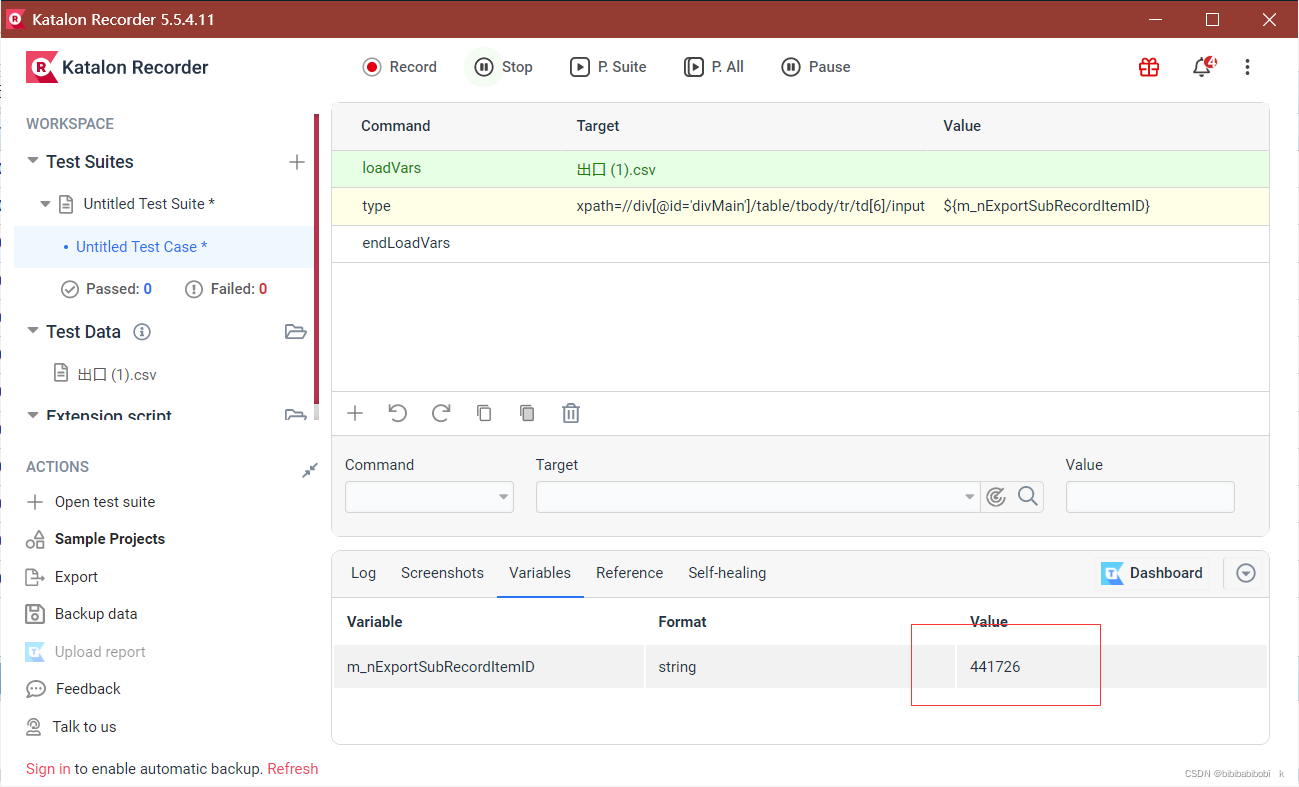Click the Failed count indicator
1299x787 pixels.
click(x=227, y=289)
